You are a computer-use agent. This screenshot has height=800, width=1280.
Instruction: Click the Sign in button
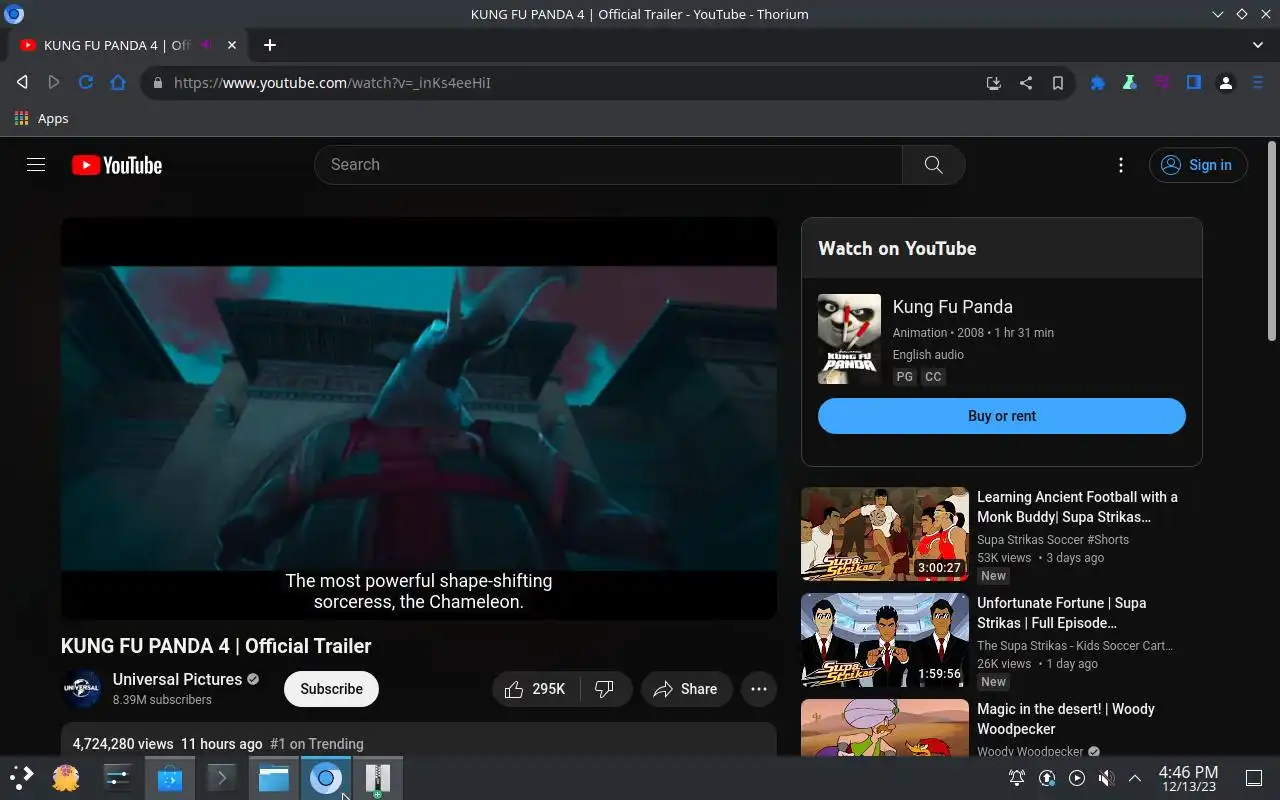click(1198, 165)
